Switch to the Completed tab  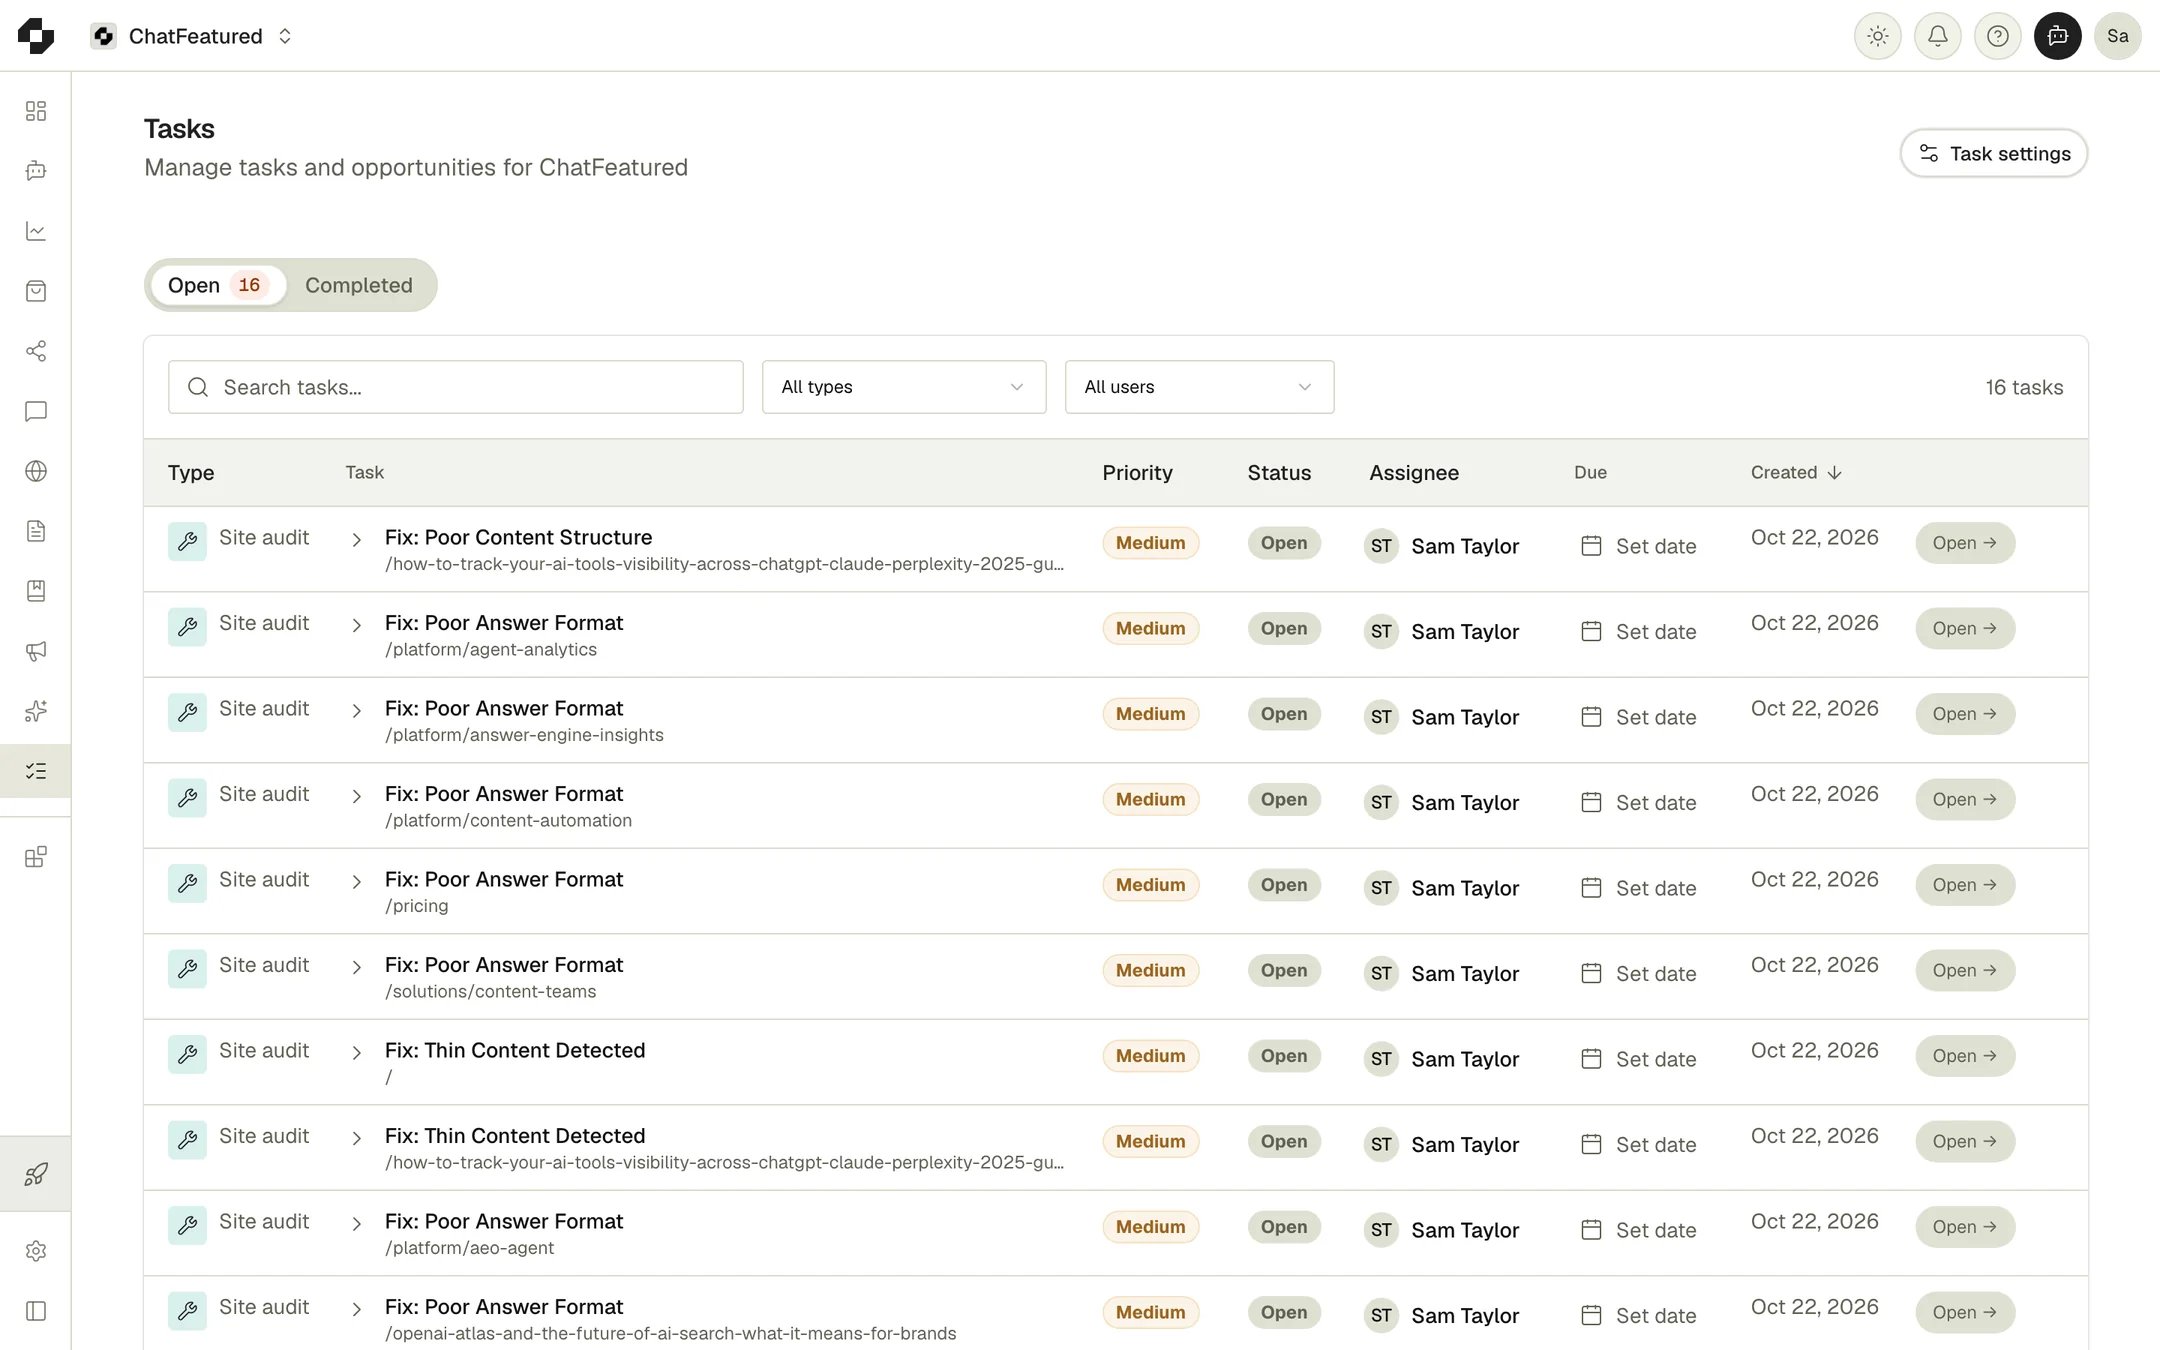[x=358, y=285]
